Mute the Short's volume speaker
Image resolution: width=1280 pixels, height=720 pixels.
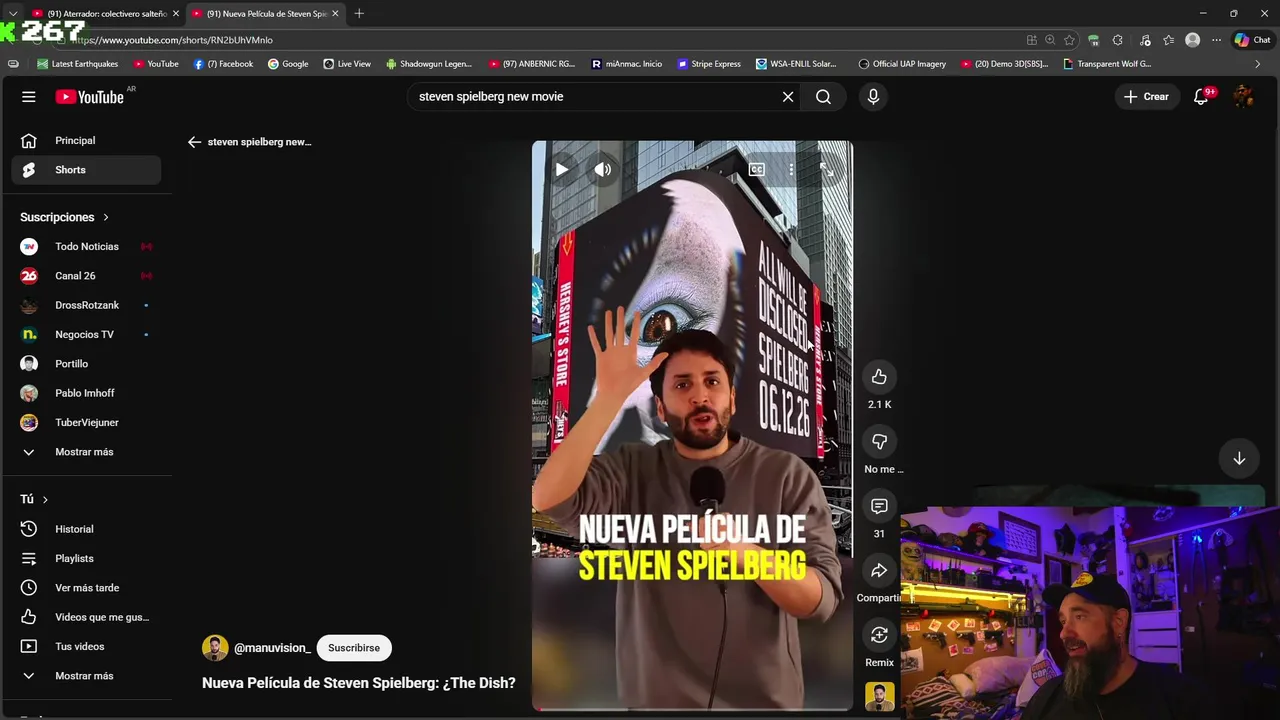(602, 170)
